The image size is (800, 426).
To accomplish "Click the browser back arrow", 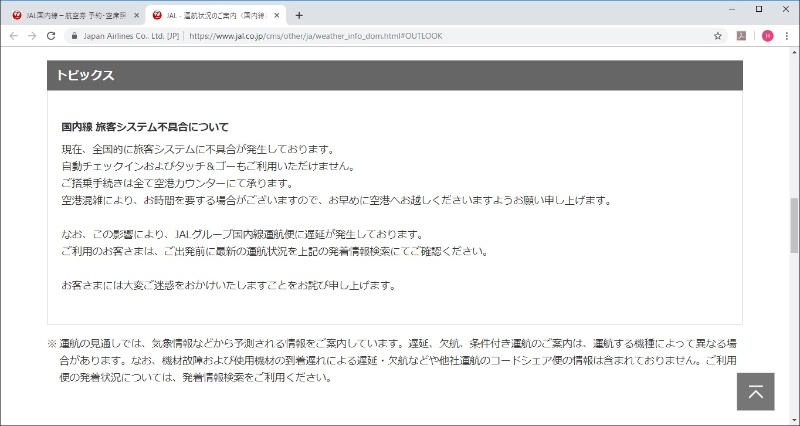I will click(x=13, y=35).
